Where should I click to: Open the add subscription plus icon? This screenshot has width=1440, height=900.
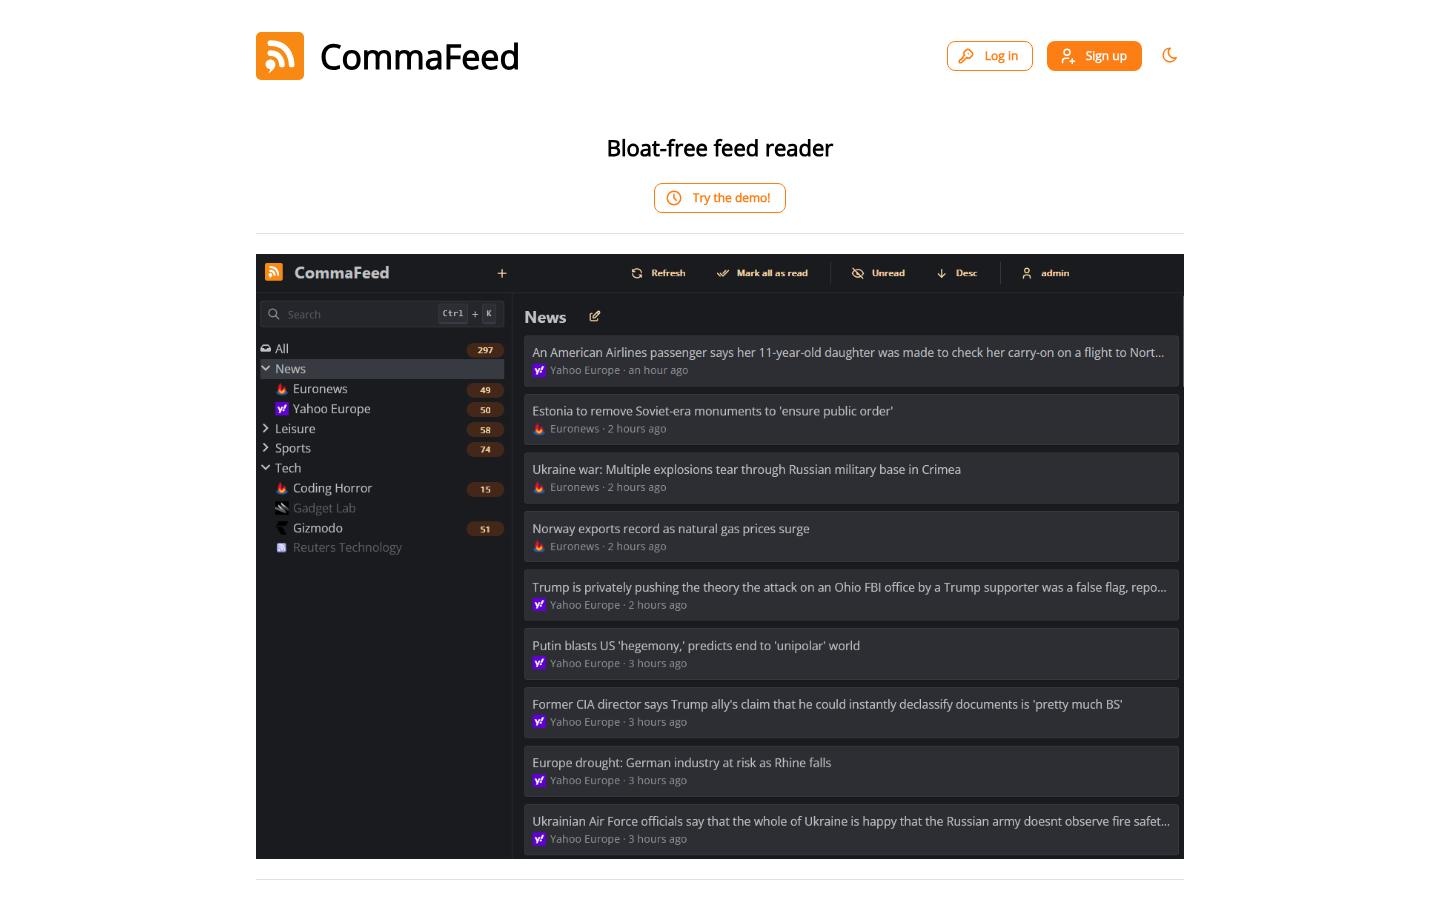click(x=501, y=272)
